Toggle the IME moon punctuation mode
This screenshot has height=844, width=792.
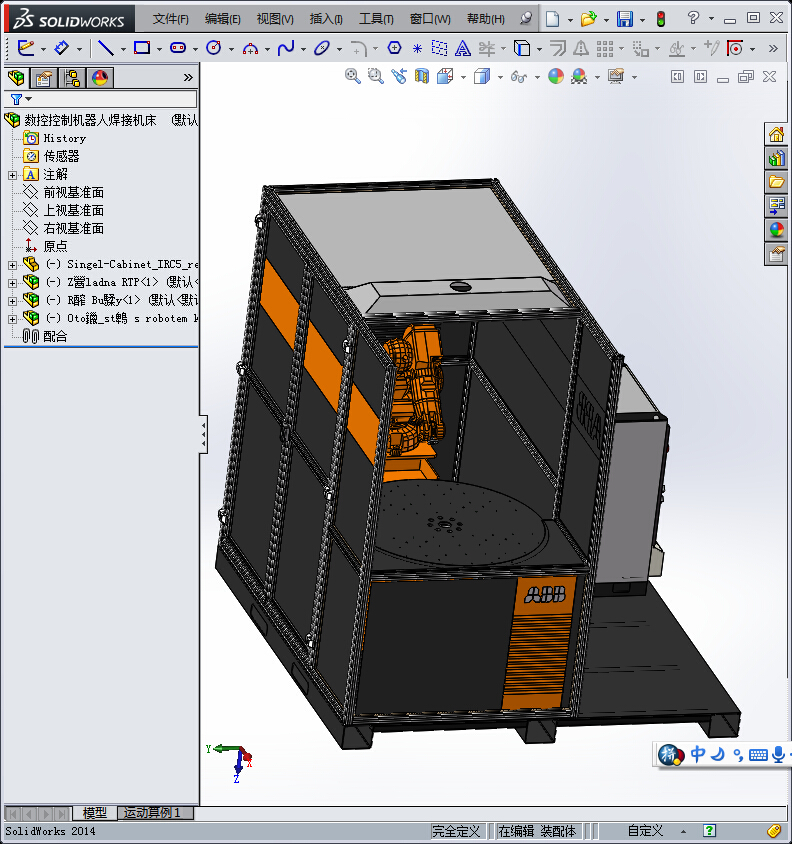pyautogui.click(x=717, y=754)
